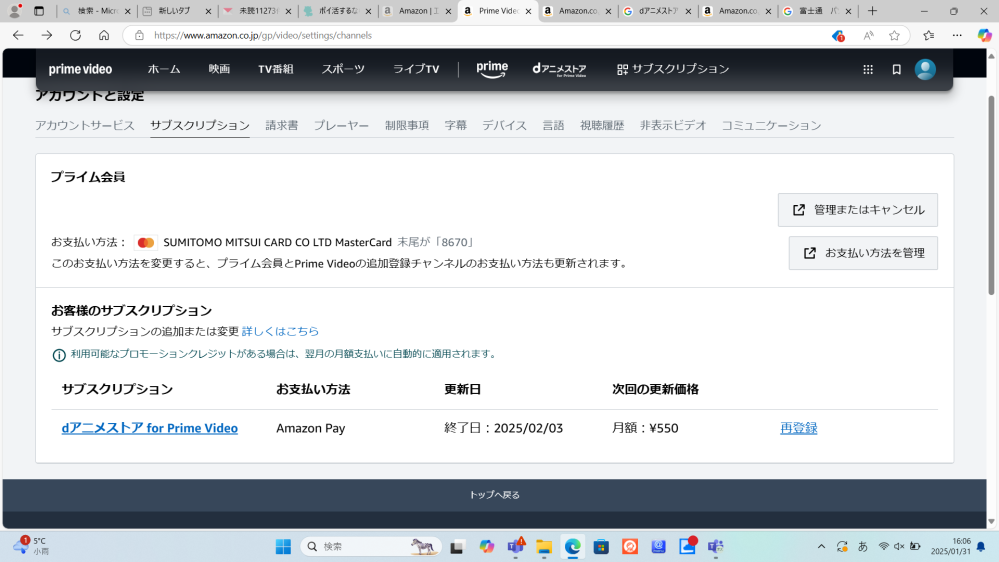Show hidden system tray icons
This screenshot has height=562, width=999.
[821, 547]
